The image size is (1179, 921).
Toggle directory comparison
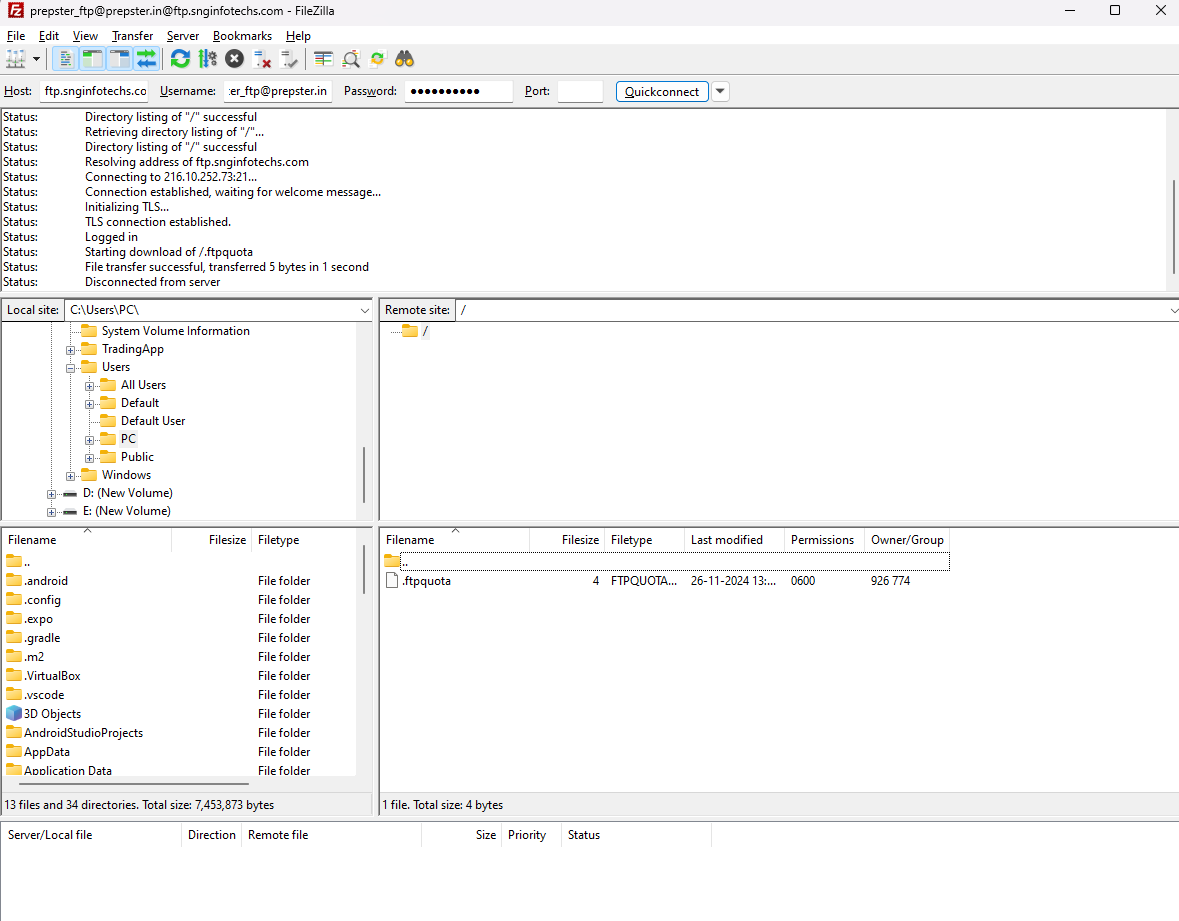(350, 59)
